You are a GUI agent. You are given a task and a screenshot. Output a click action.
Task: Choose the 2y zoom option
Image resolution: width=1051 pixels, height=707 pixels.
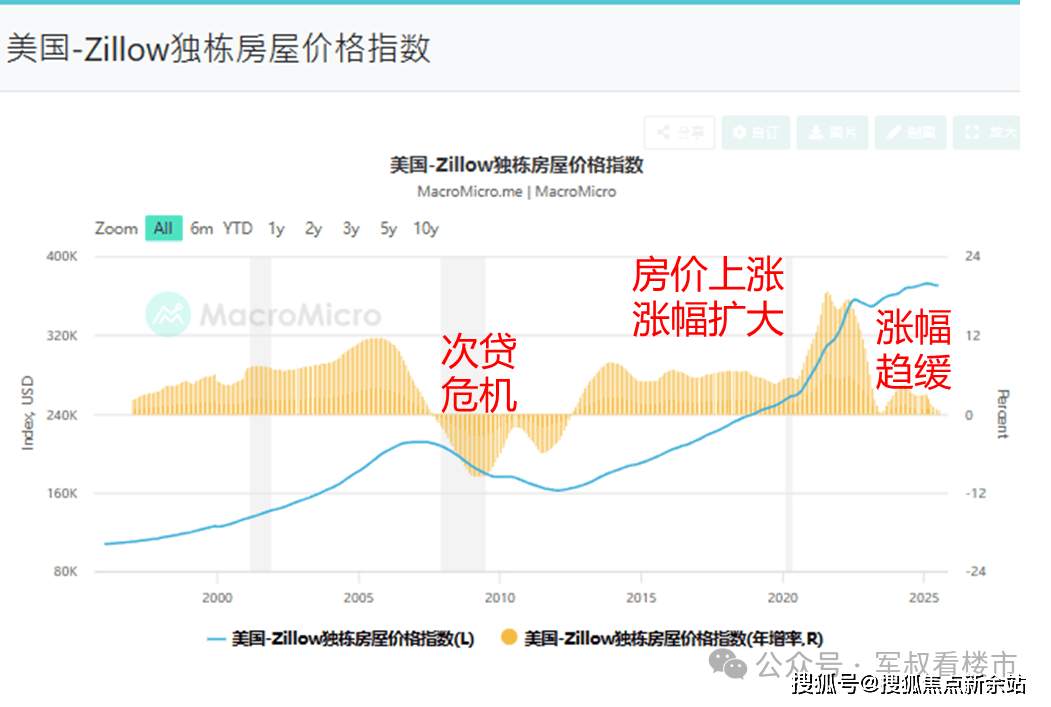click(313, 228)
